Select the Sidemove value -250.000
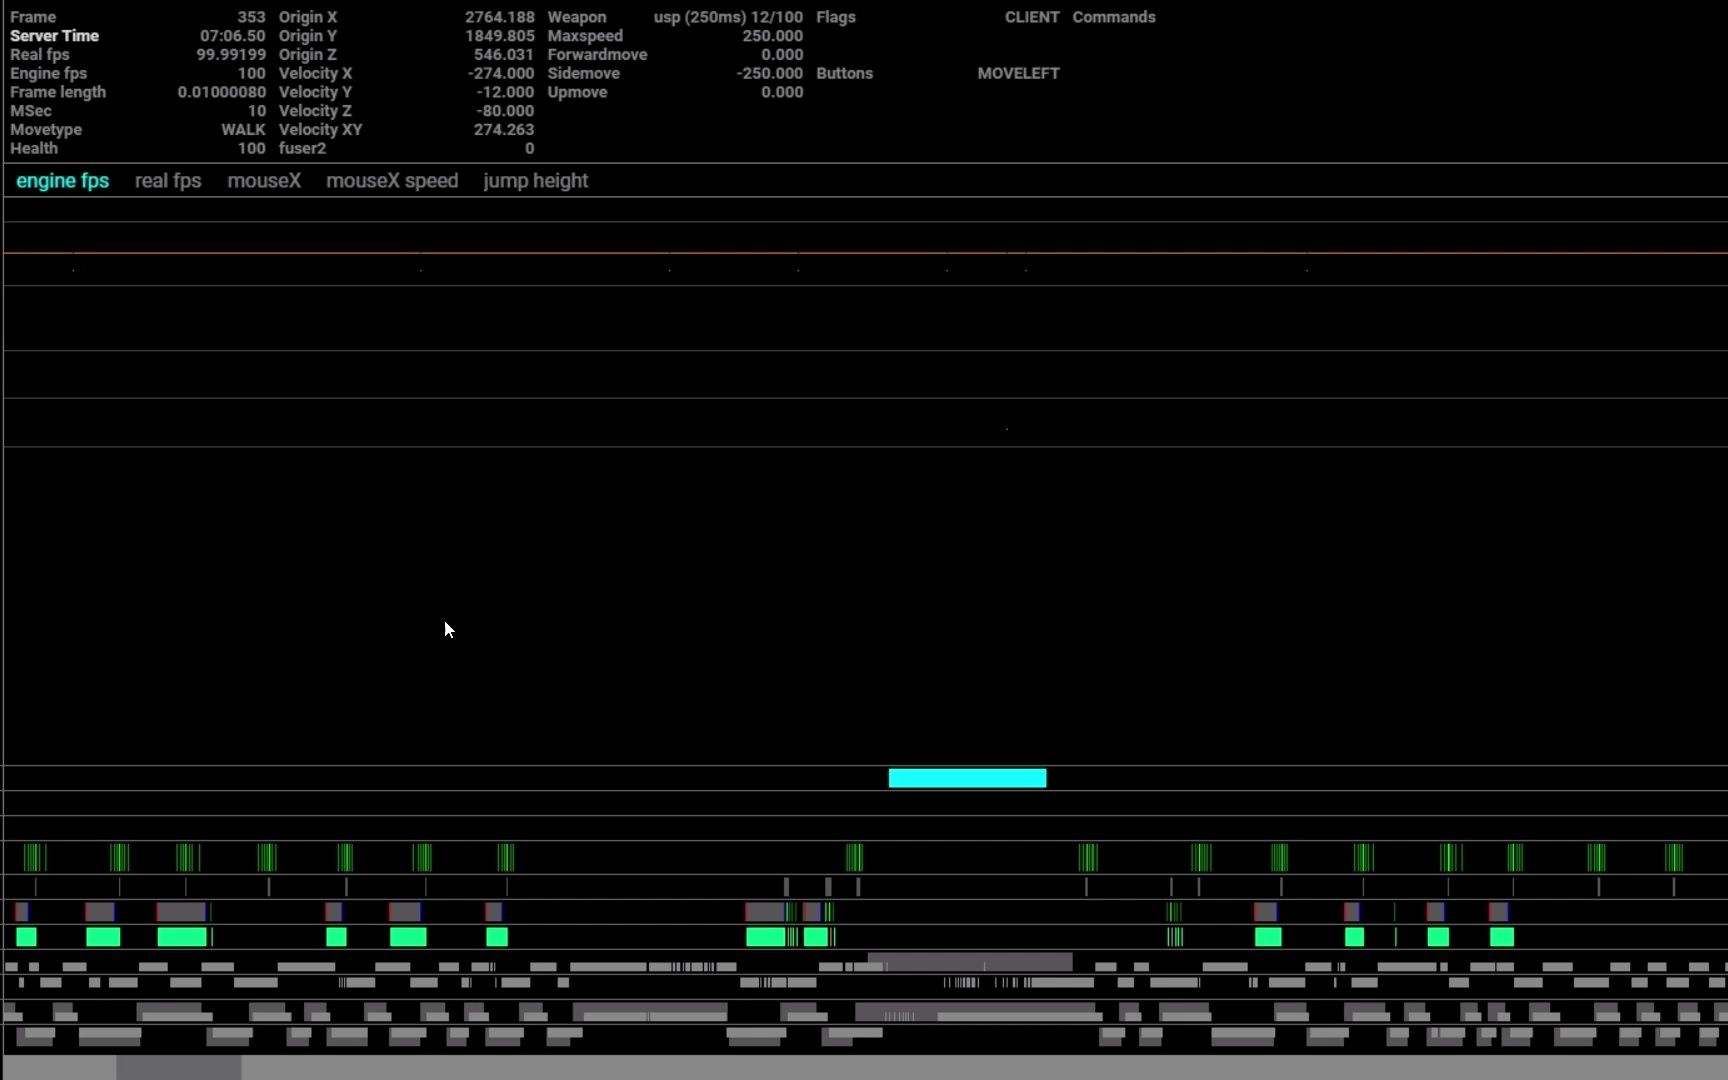 (769, 73)
